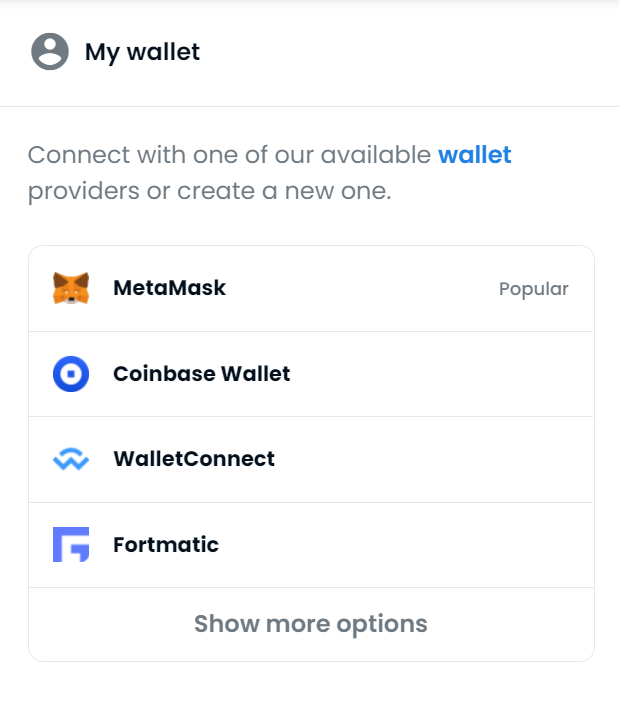
Task: Click the "providers or create a new one" text
Action: point(209,191)
